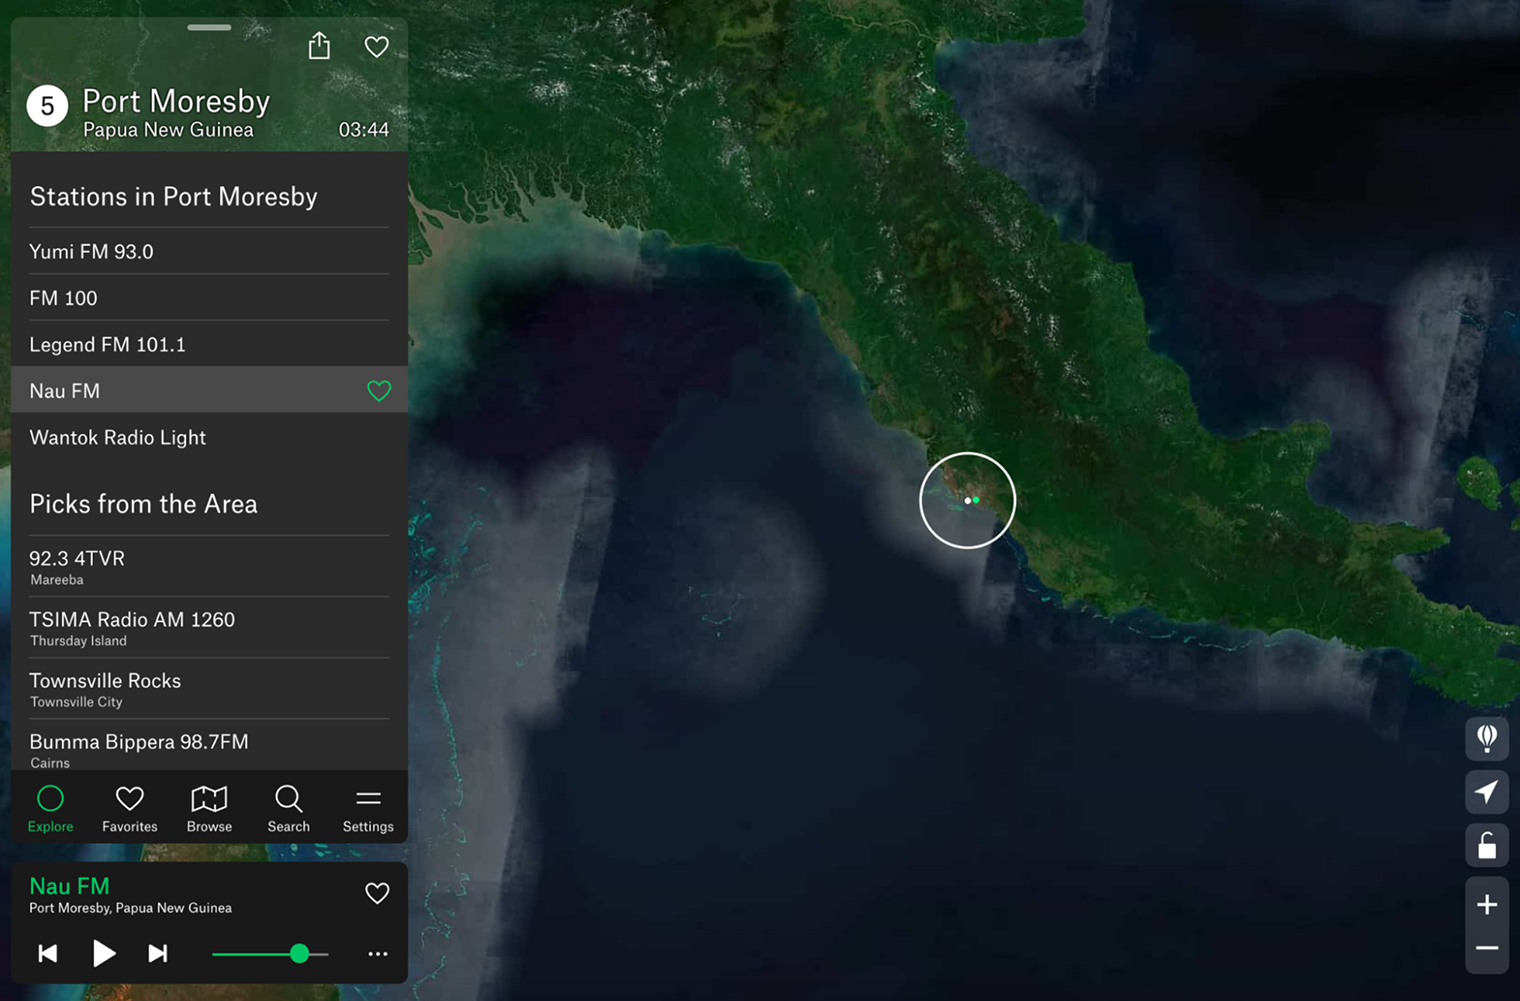Zoom out with the minus button
Viewport: 1520px width, 1001px height.
(1487, 948)
